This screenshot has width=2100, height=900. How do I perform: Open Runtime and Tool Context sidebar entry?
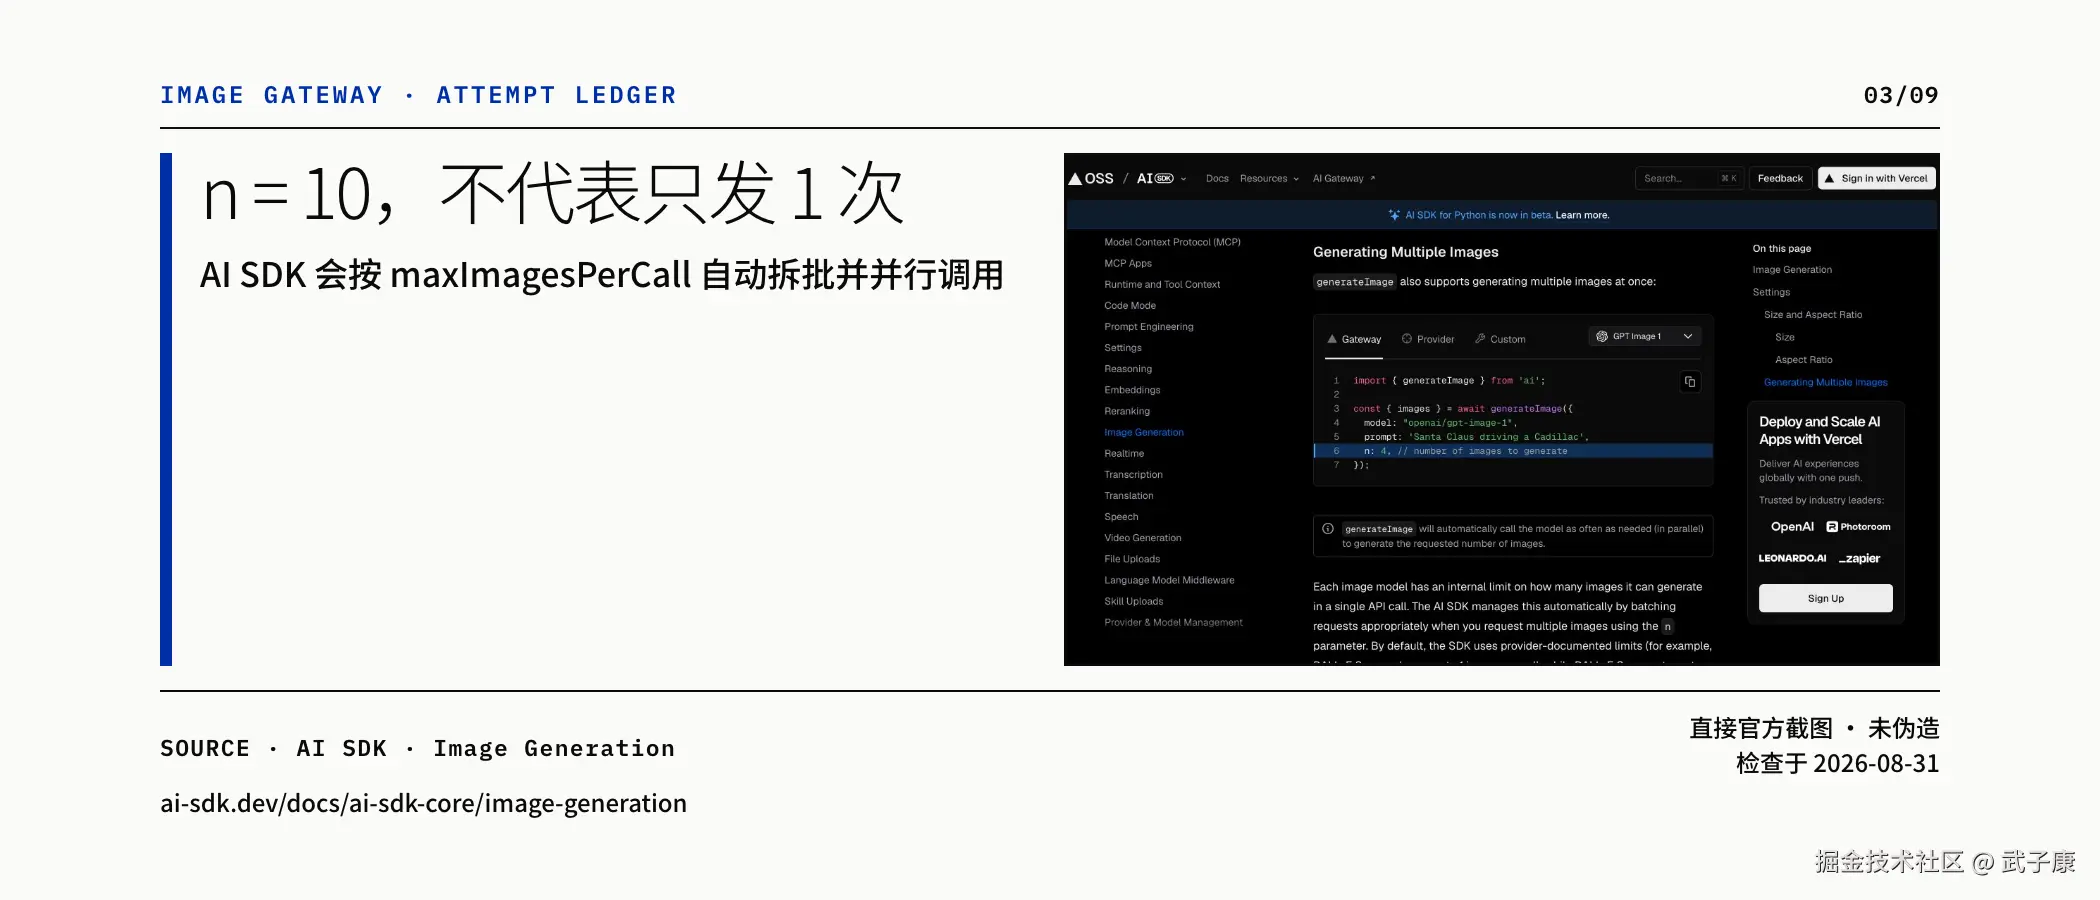click(1162, 284)
